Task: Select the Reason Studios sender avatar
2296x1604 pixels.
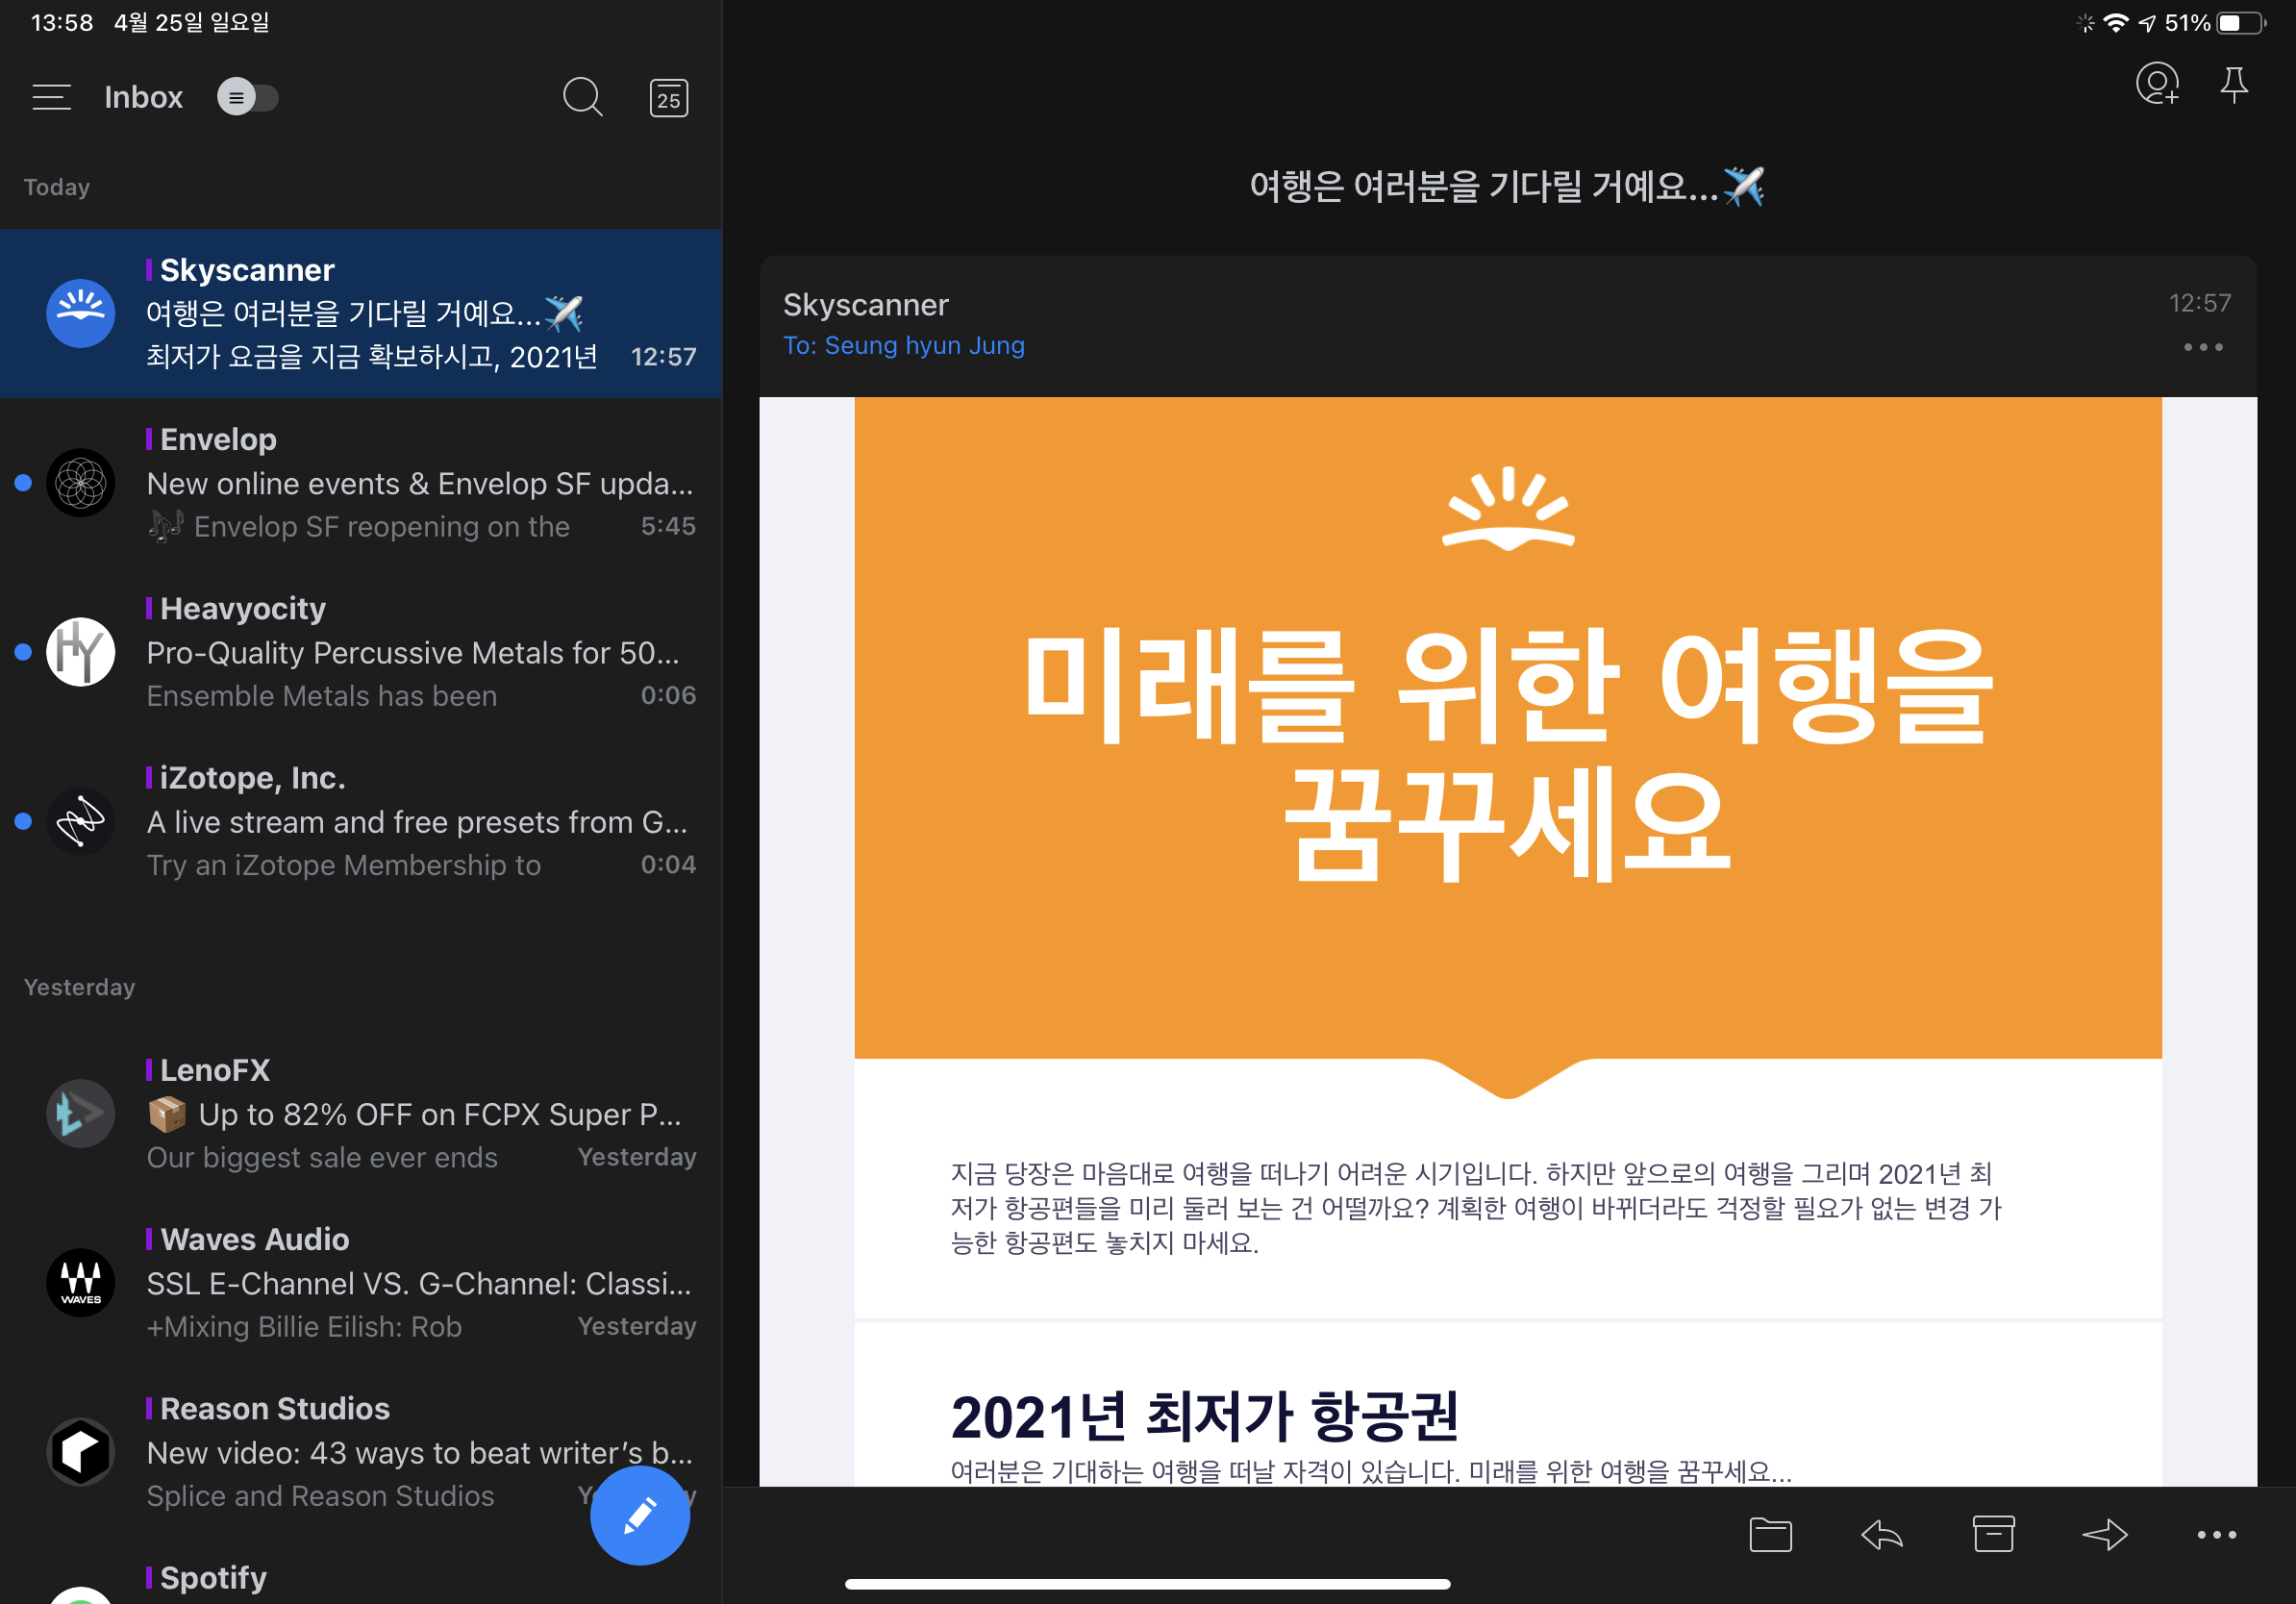Action: coord(81,1452)
